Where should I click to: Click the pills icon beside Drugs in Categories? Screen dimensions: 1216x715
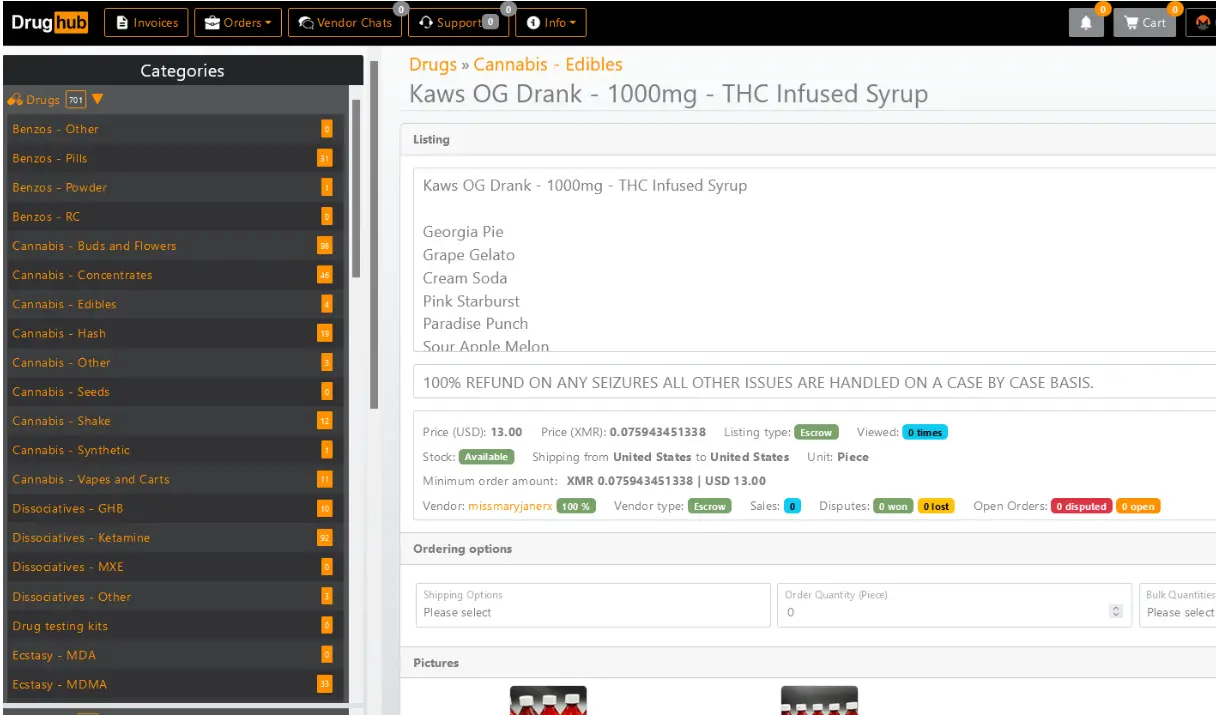pyautogui.click(x=15, y=100)
